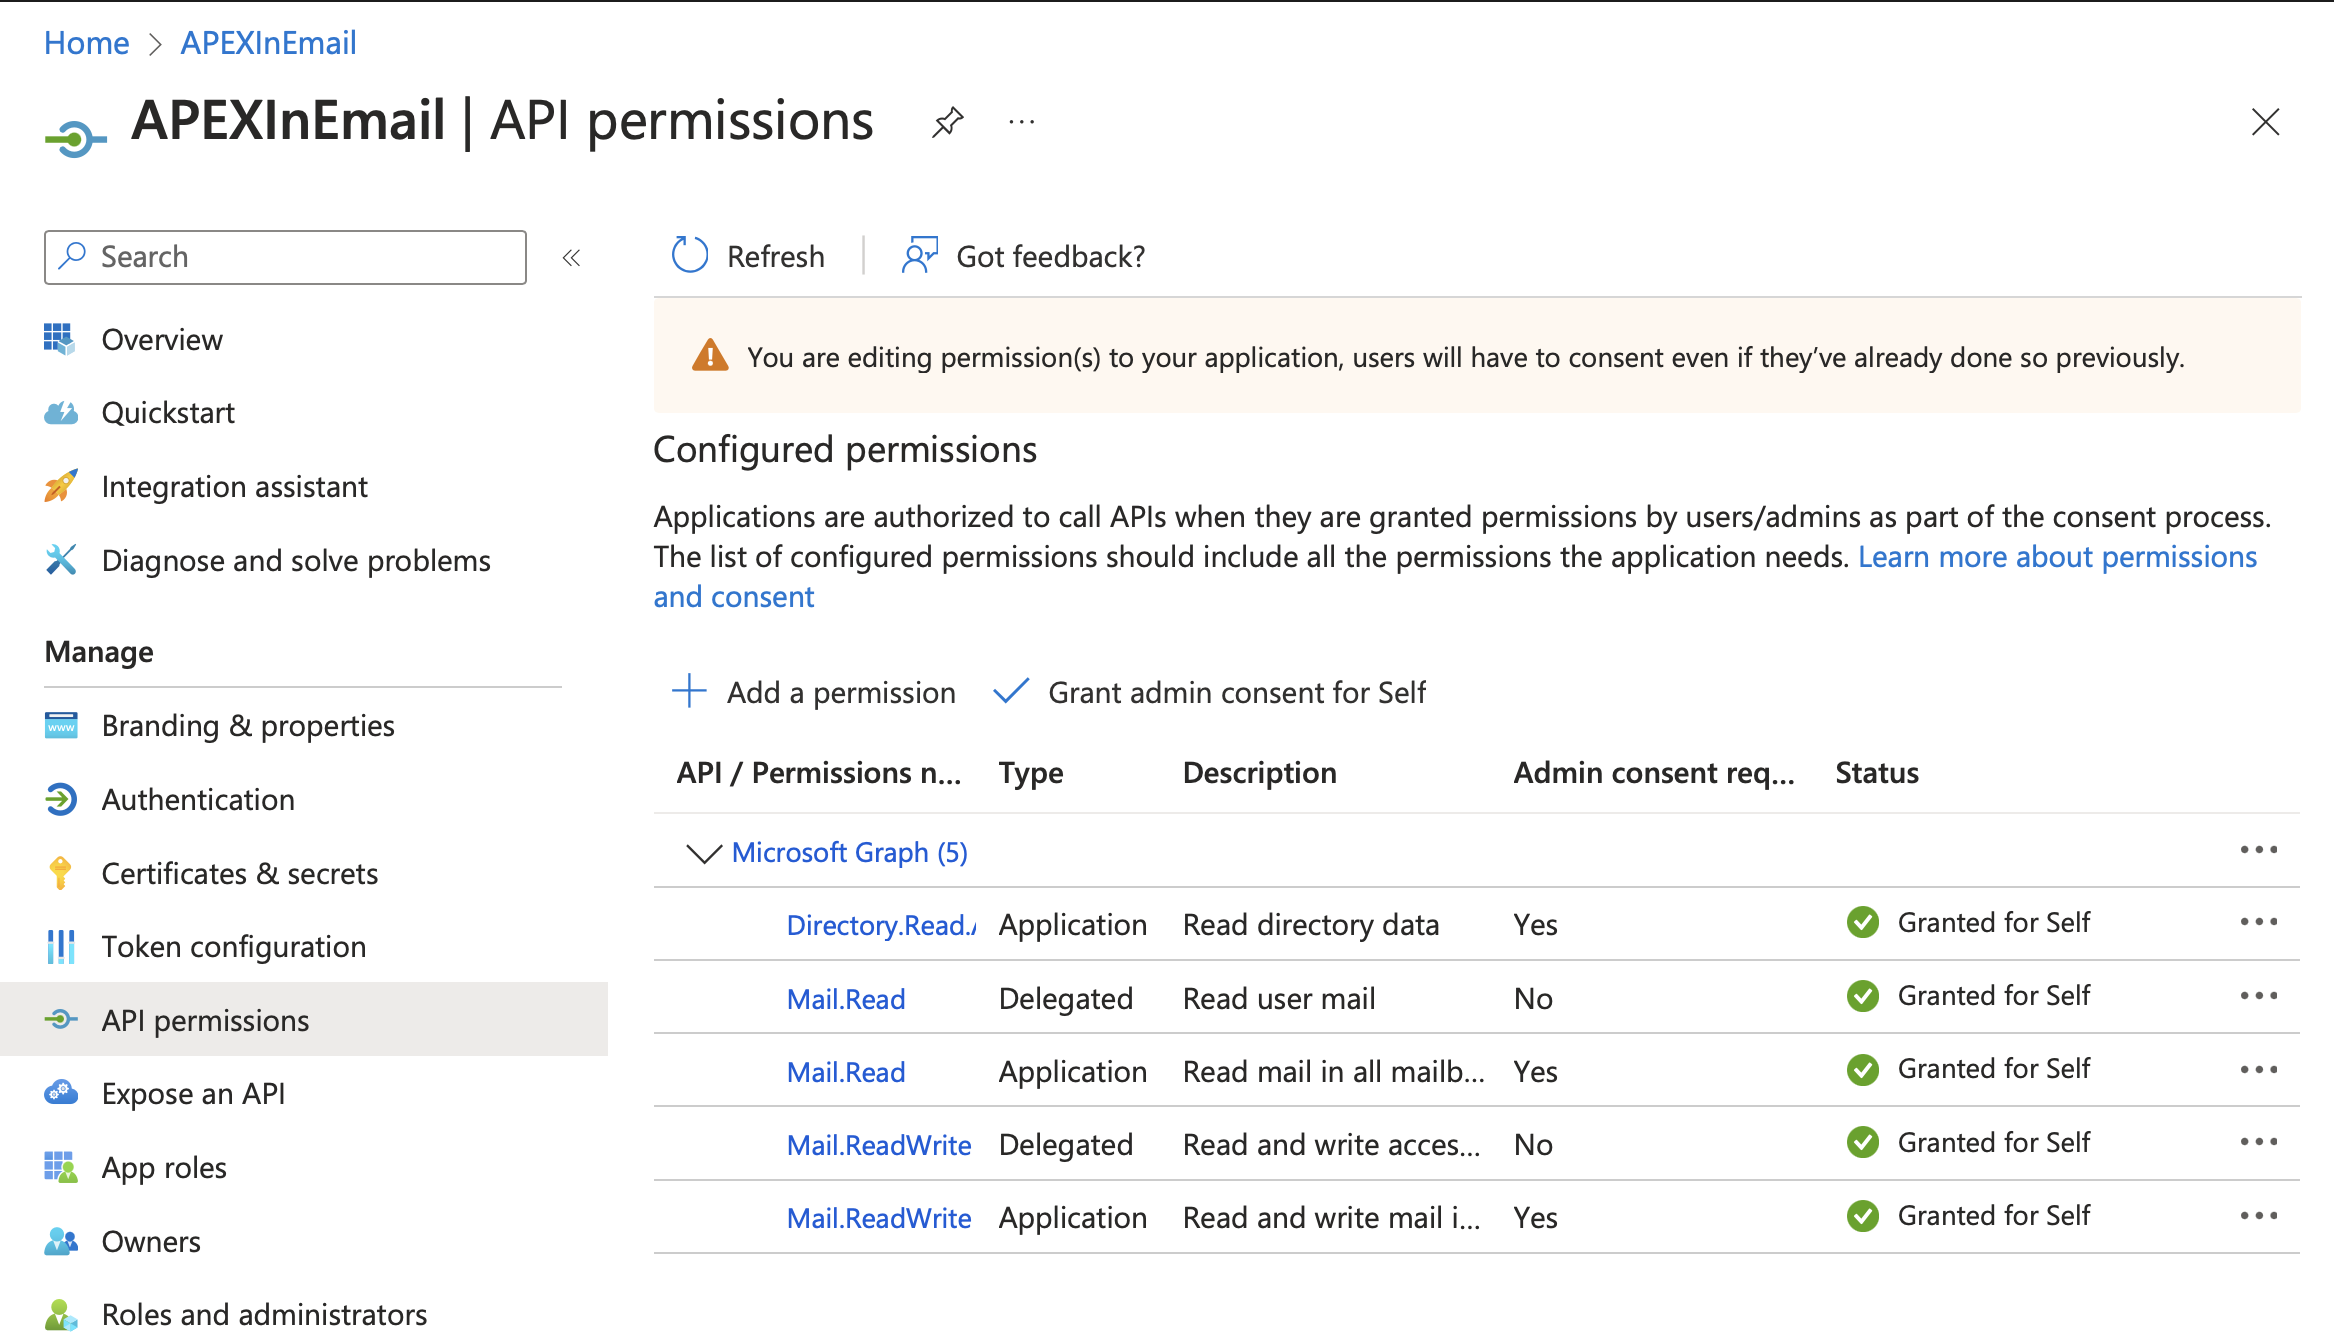This screenshot has width=2334, height=1342.
Task: Open the title ellipsis more options
Action: 1021,122
